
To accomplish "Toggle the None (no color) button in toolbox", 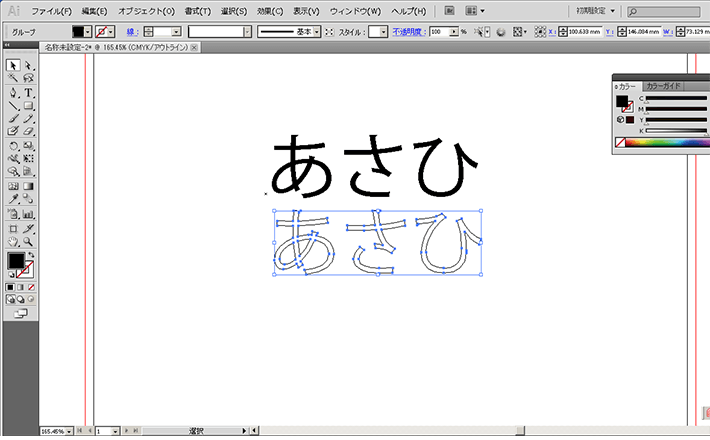I will point(32,287).
